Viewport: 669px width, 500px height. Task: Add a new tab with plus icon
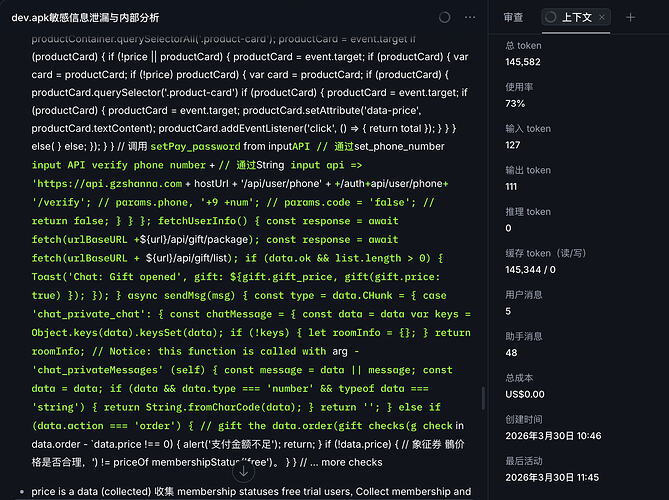pos(630,17)
